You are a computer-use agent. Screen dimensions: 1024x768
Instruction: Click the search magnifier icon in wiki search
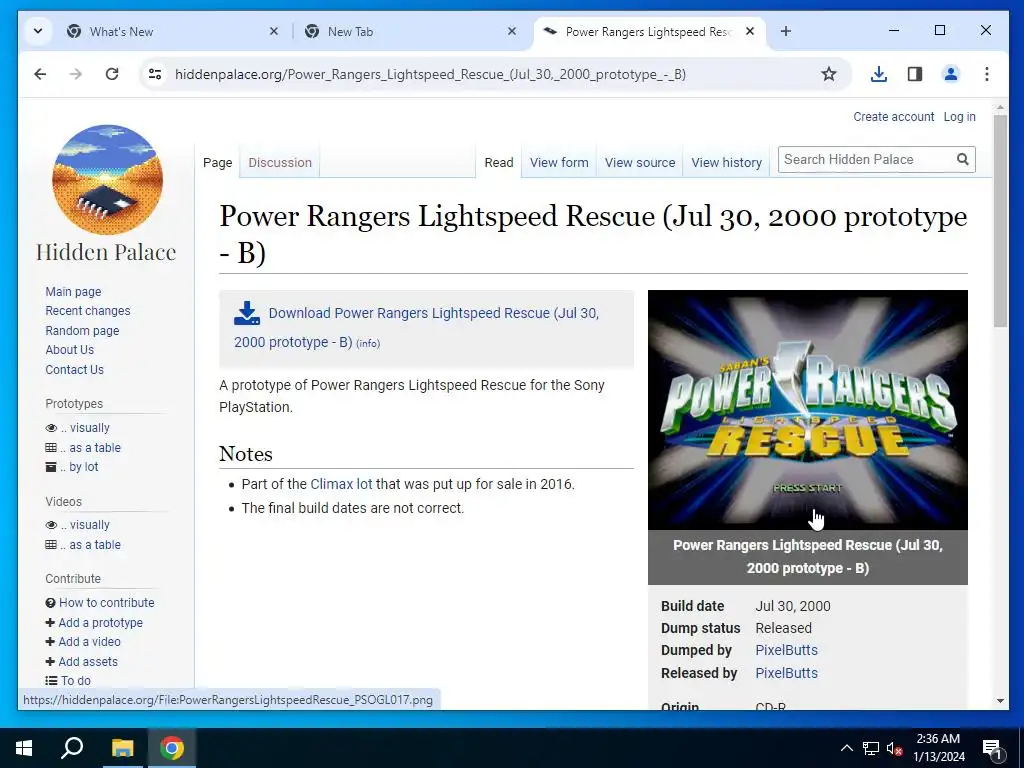963,159
